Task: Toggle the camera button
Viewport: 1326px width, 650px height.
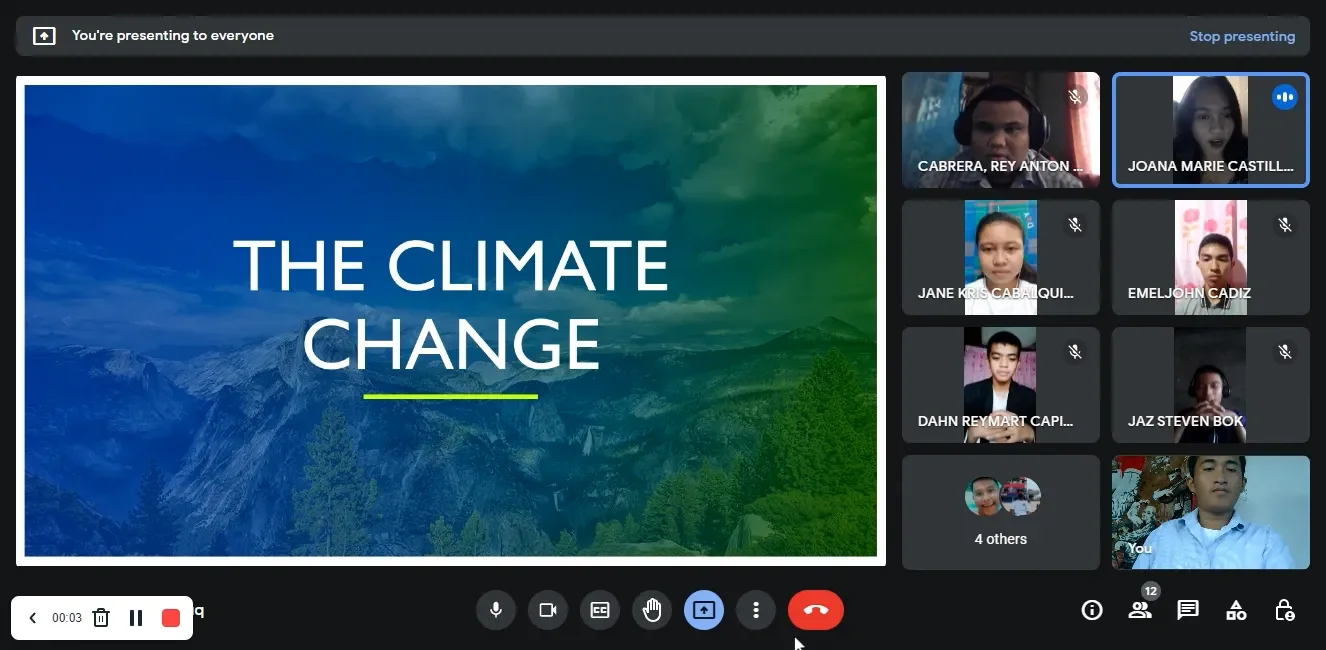Action: pos(547,610)
